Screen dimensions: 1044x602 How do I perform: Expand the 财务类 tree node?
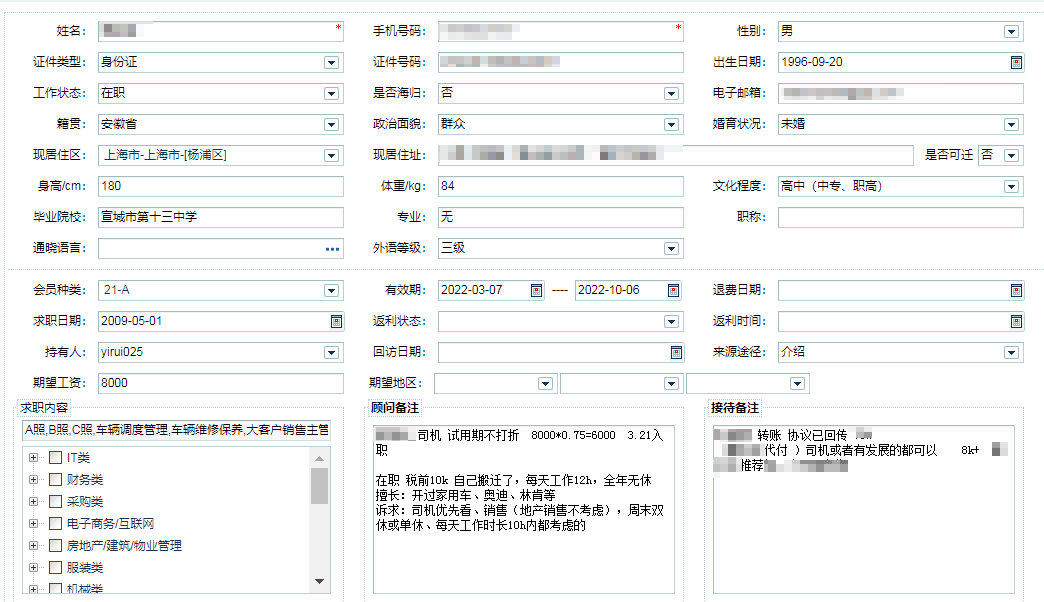click(33, 479)
